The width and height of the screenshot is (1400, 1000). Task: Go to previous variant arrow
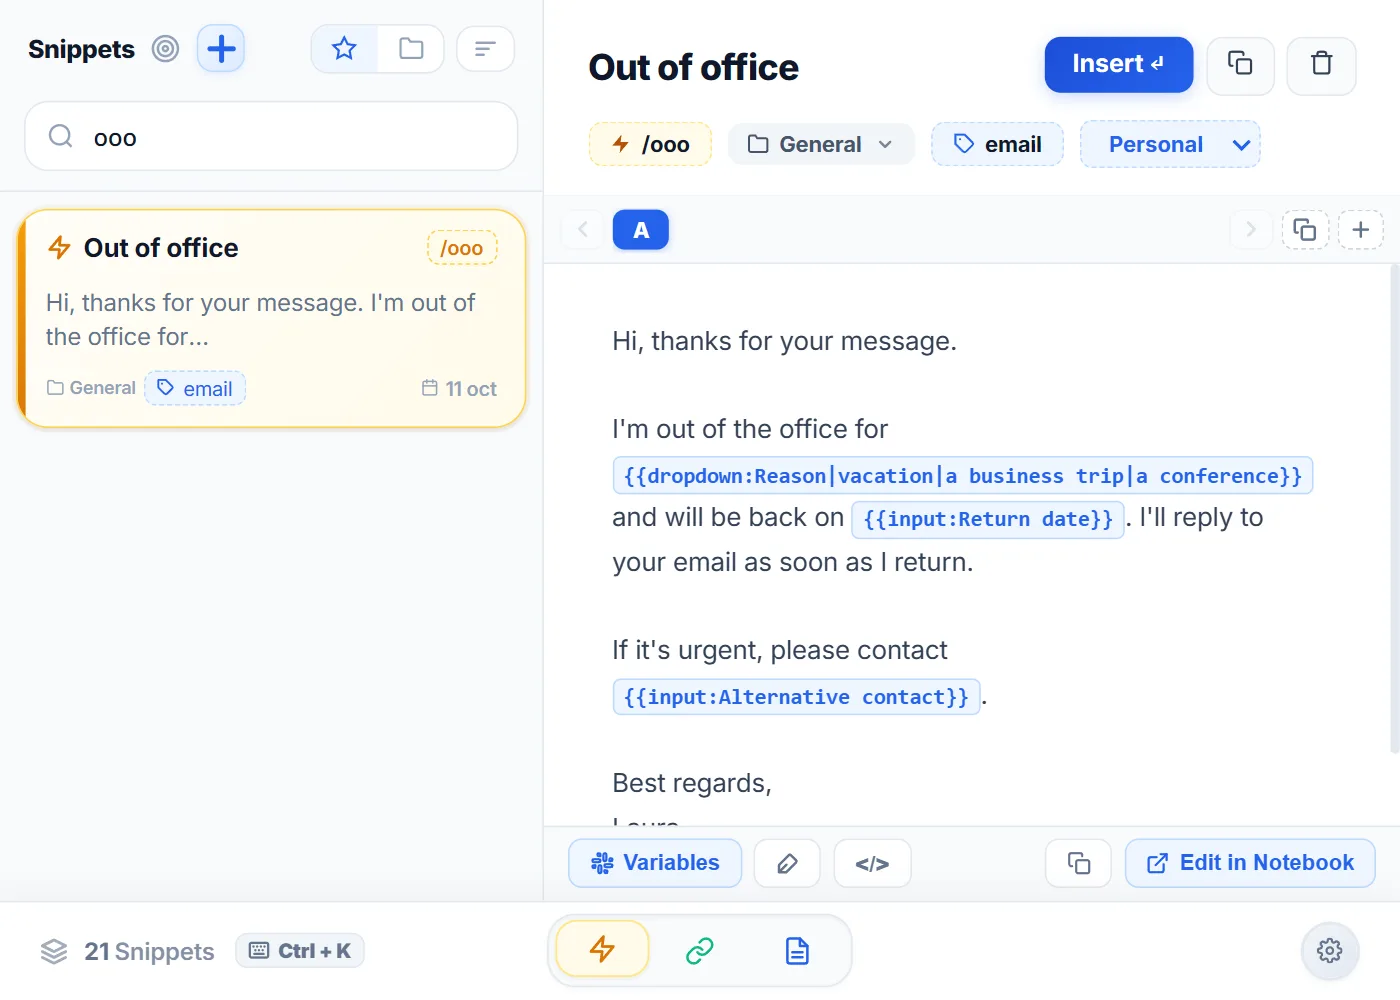coord(583,230)
